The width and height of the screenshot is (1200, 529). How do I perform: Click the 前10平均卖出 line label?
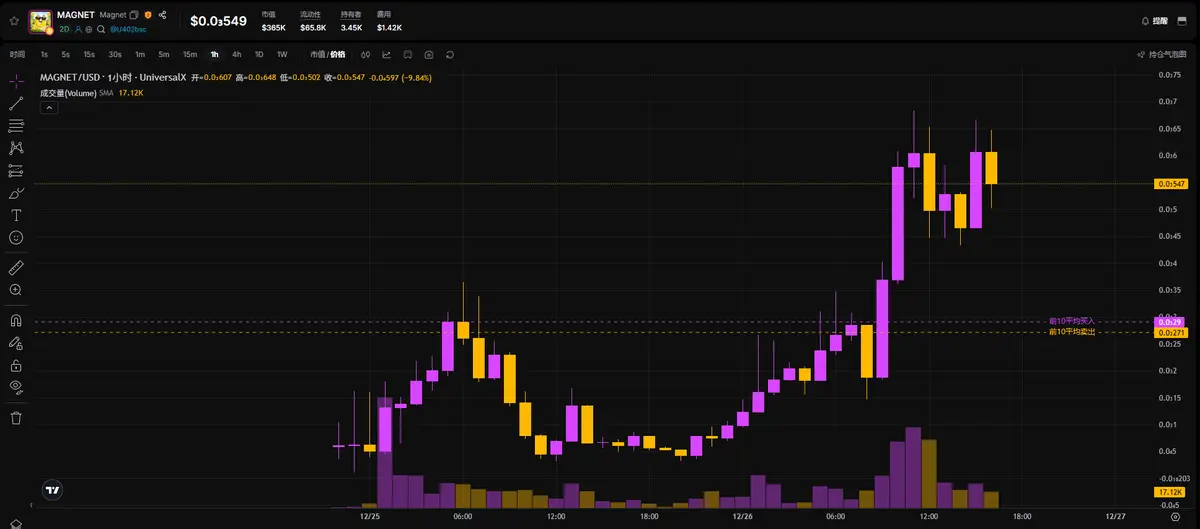point(1072,331)
